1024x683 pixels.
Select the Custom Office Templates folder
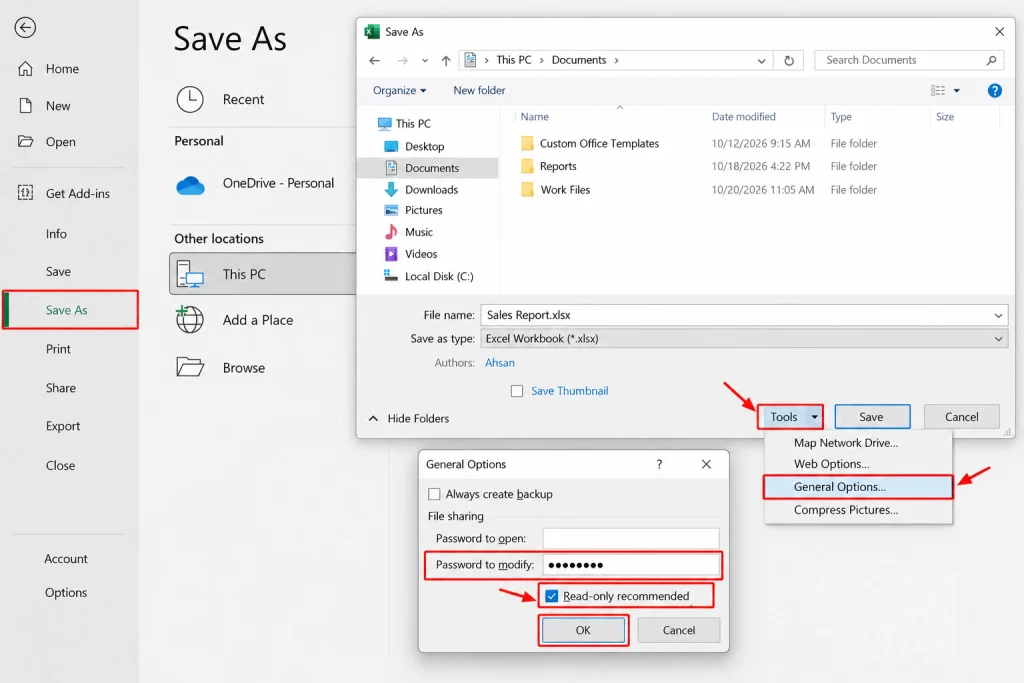coord(590,143)
